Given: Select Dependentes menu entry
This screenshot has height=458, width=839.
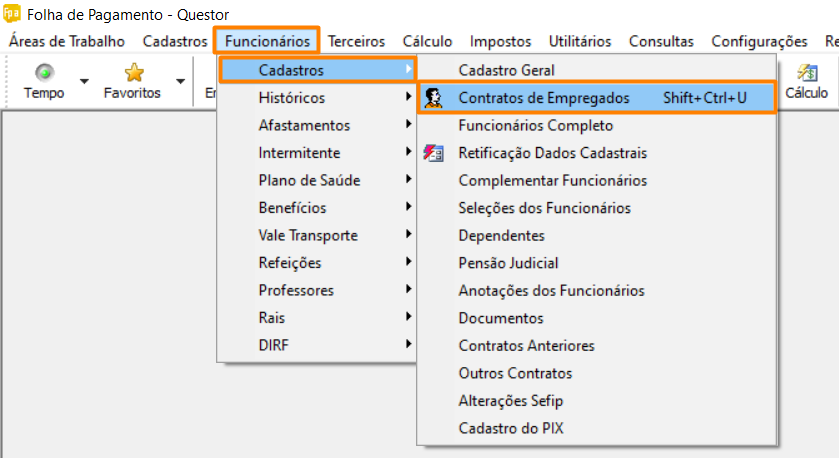Looking at the screenshot, I should pos(501,236).
